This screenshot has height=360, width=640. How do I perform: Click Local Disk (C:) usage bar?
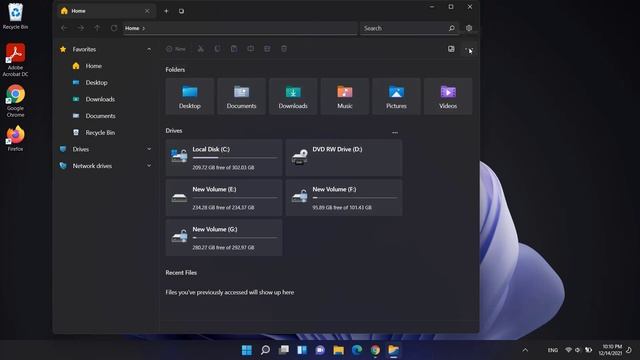coord(235,158)
